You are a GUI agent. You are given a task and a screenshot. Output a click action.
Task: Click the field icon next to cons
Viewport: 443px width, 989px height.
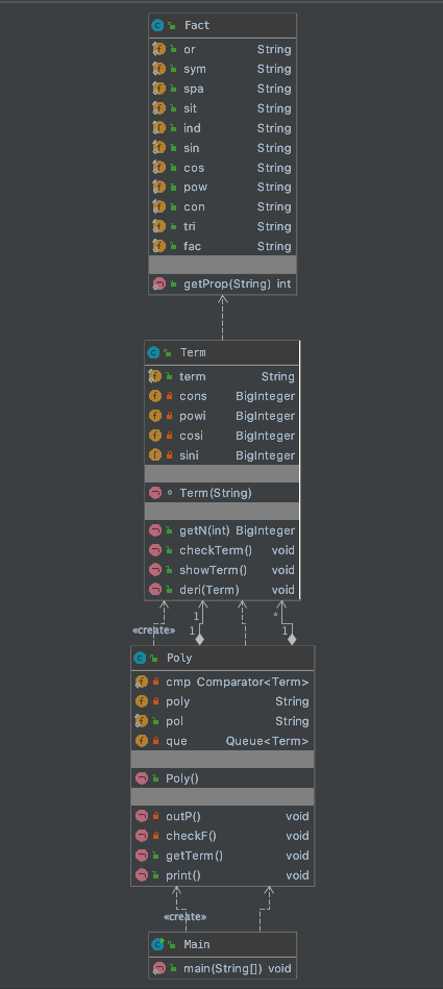pyautogui.click(x=155, y=396)
